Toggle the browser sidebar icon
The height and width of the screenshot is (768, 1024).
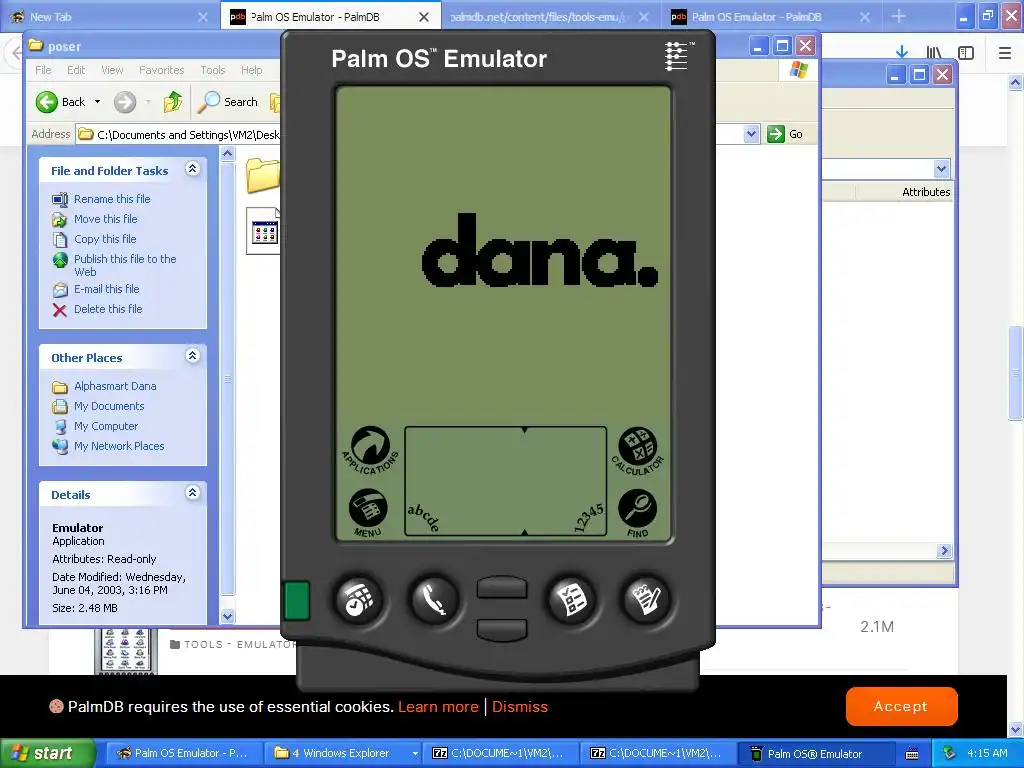pyautogui.click(x=966, y=52)
